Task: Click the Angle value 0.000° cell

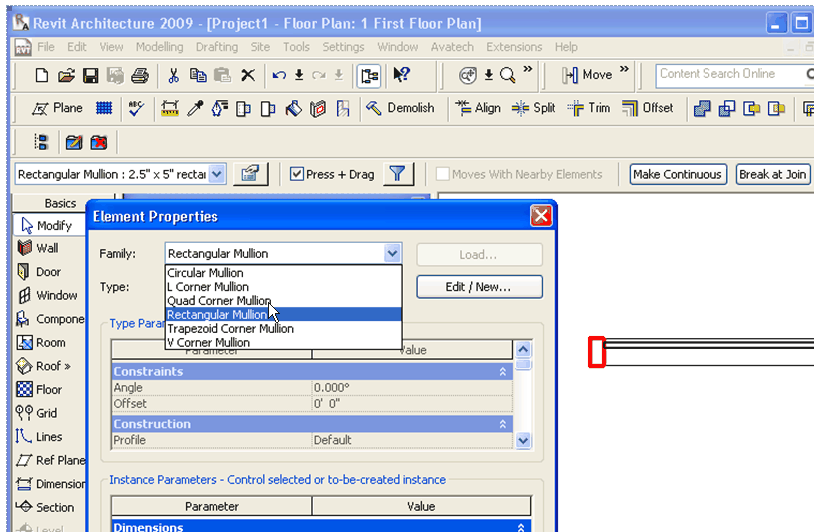Action: coord(412,388)
